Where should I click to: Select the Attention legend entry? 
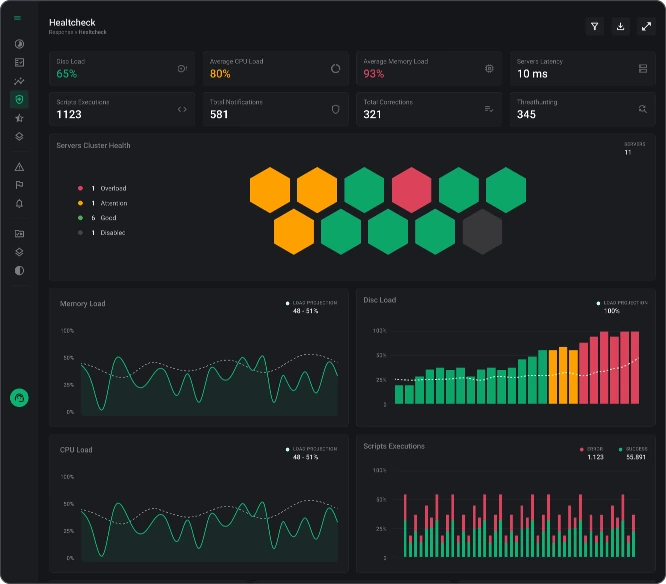point(102,203)
